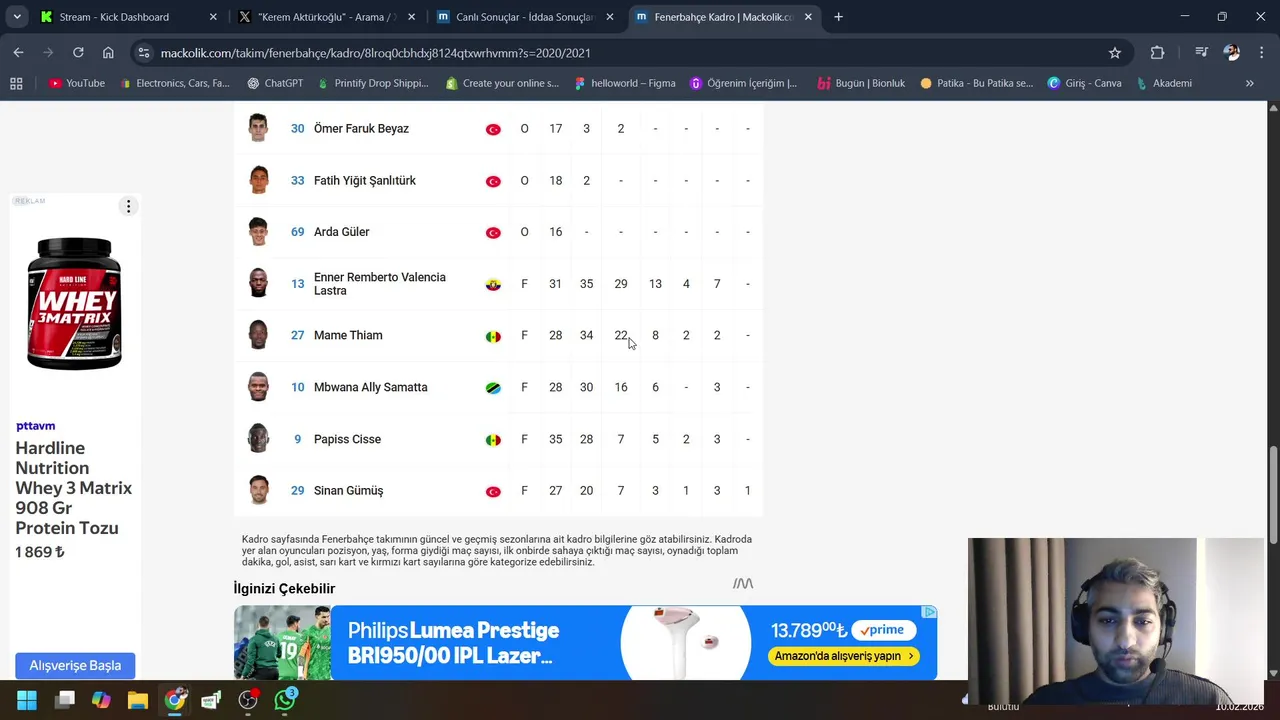Open the extensions puzzle icon
The width and height of the screenshot is (1280, 720).
point(1157,52)
